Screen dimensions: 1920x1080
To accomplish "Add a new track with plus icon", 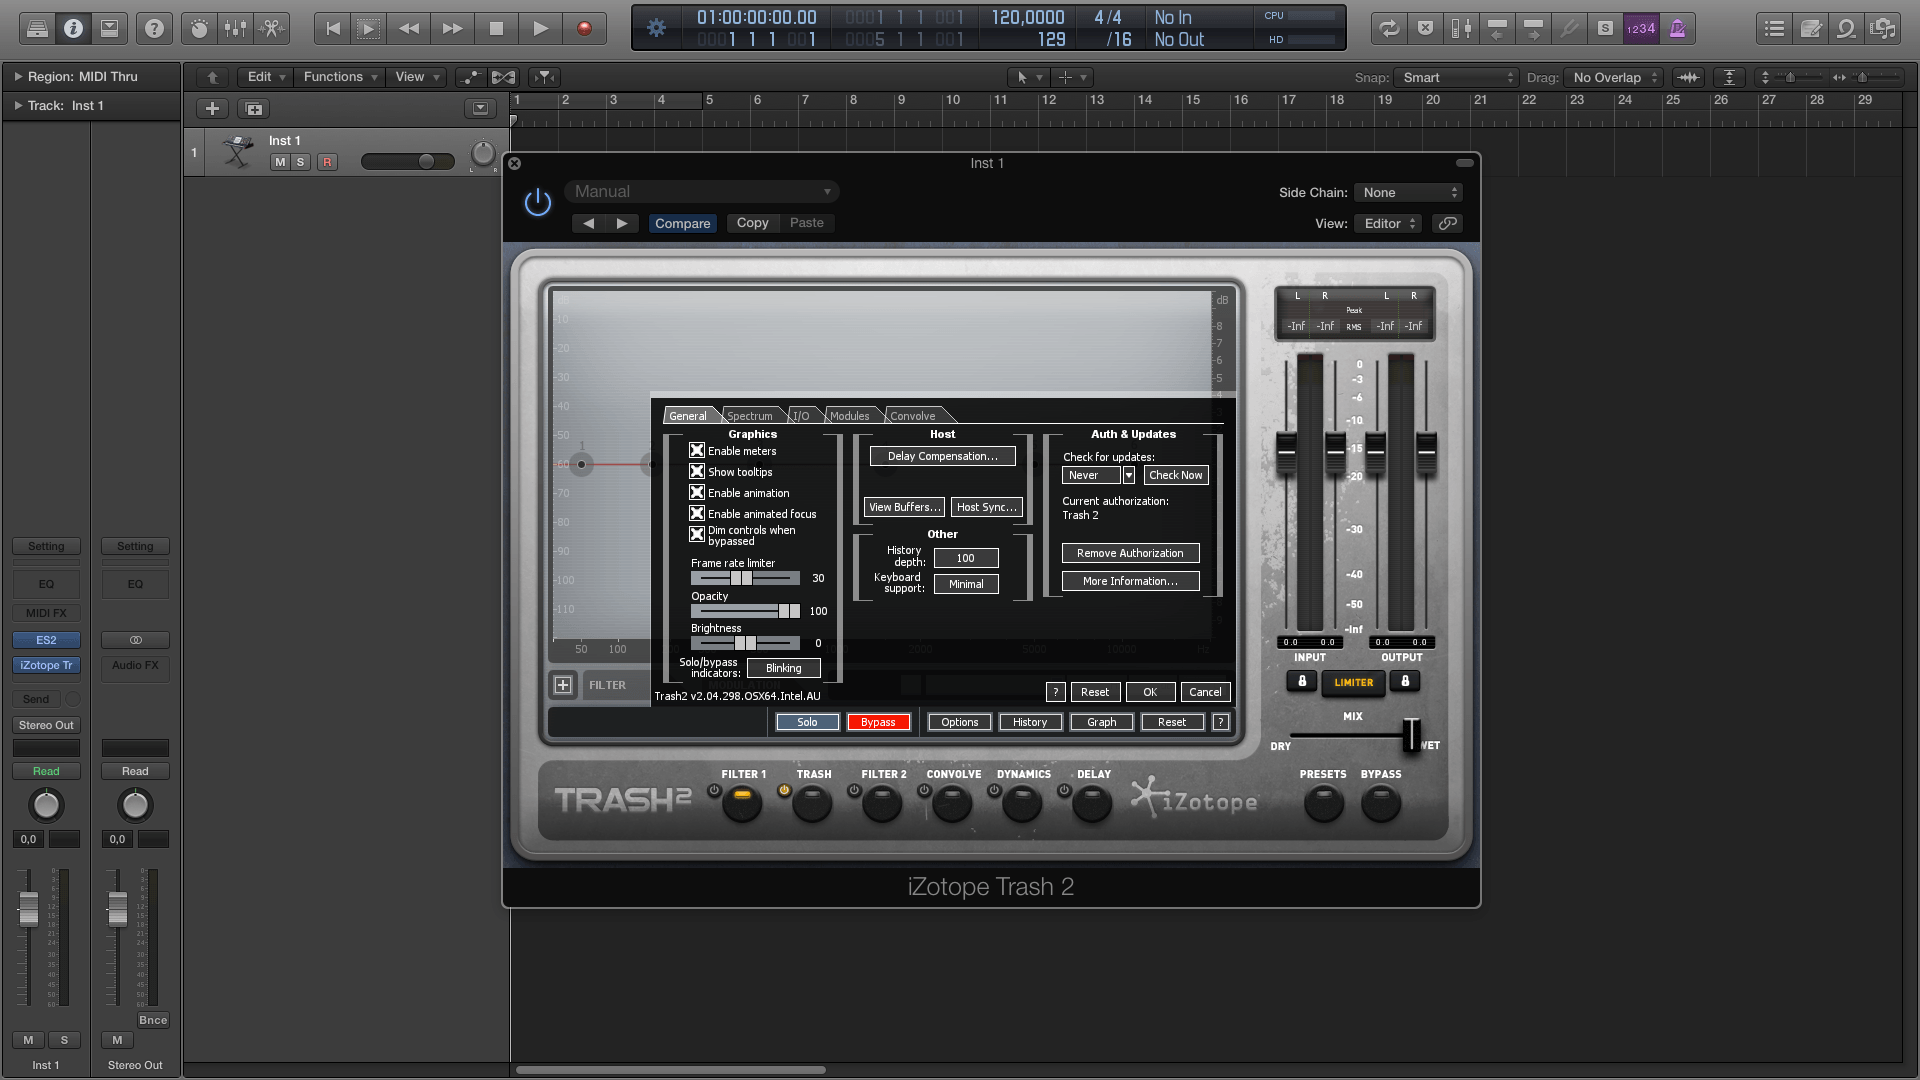I will pyautogui.click(x=212, y=109).
